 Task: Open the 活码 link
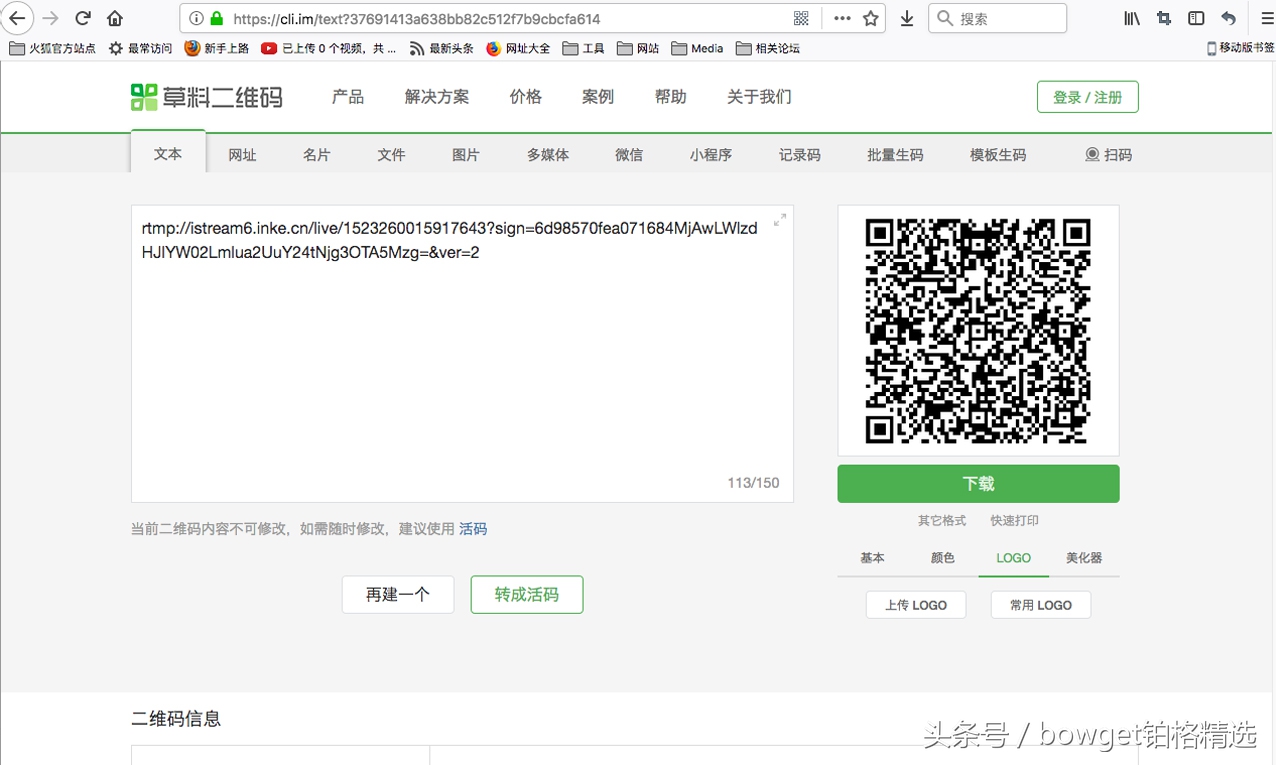[x=472, y=529]
